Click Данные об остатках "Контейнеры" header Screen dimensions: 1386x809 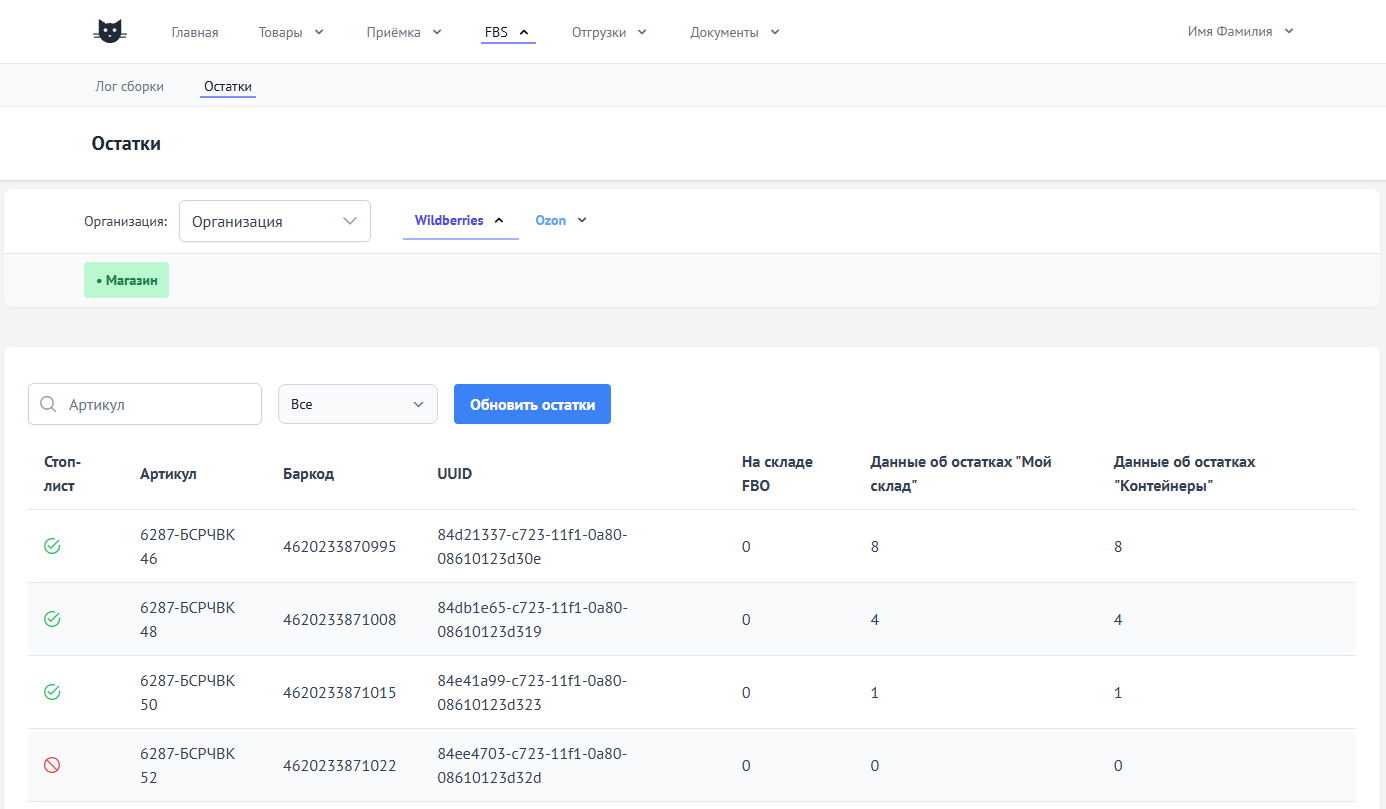click(x=1185, y=474)
